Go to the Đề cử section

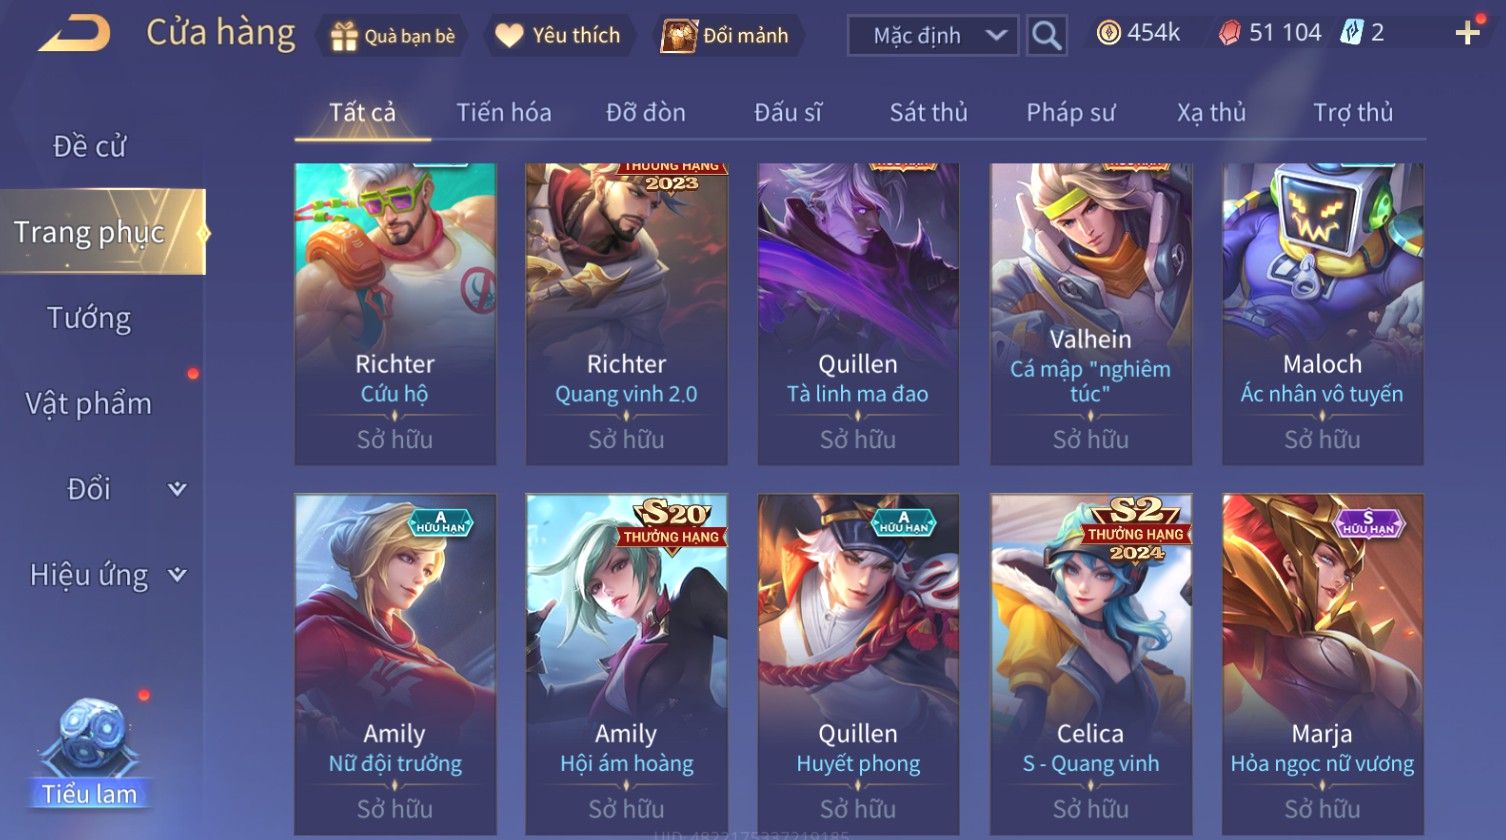89,146
